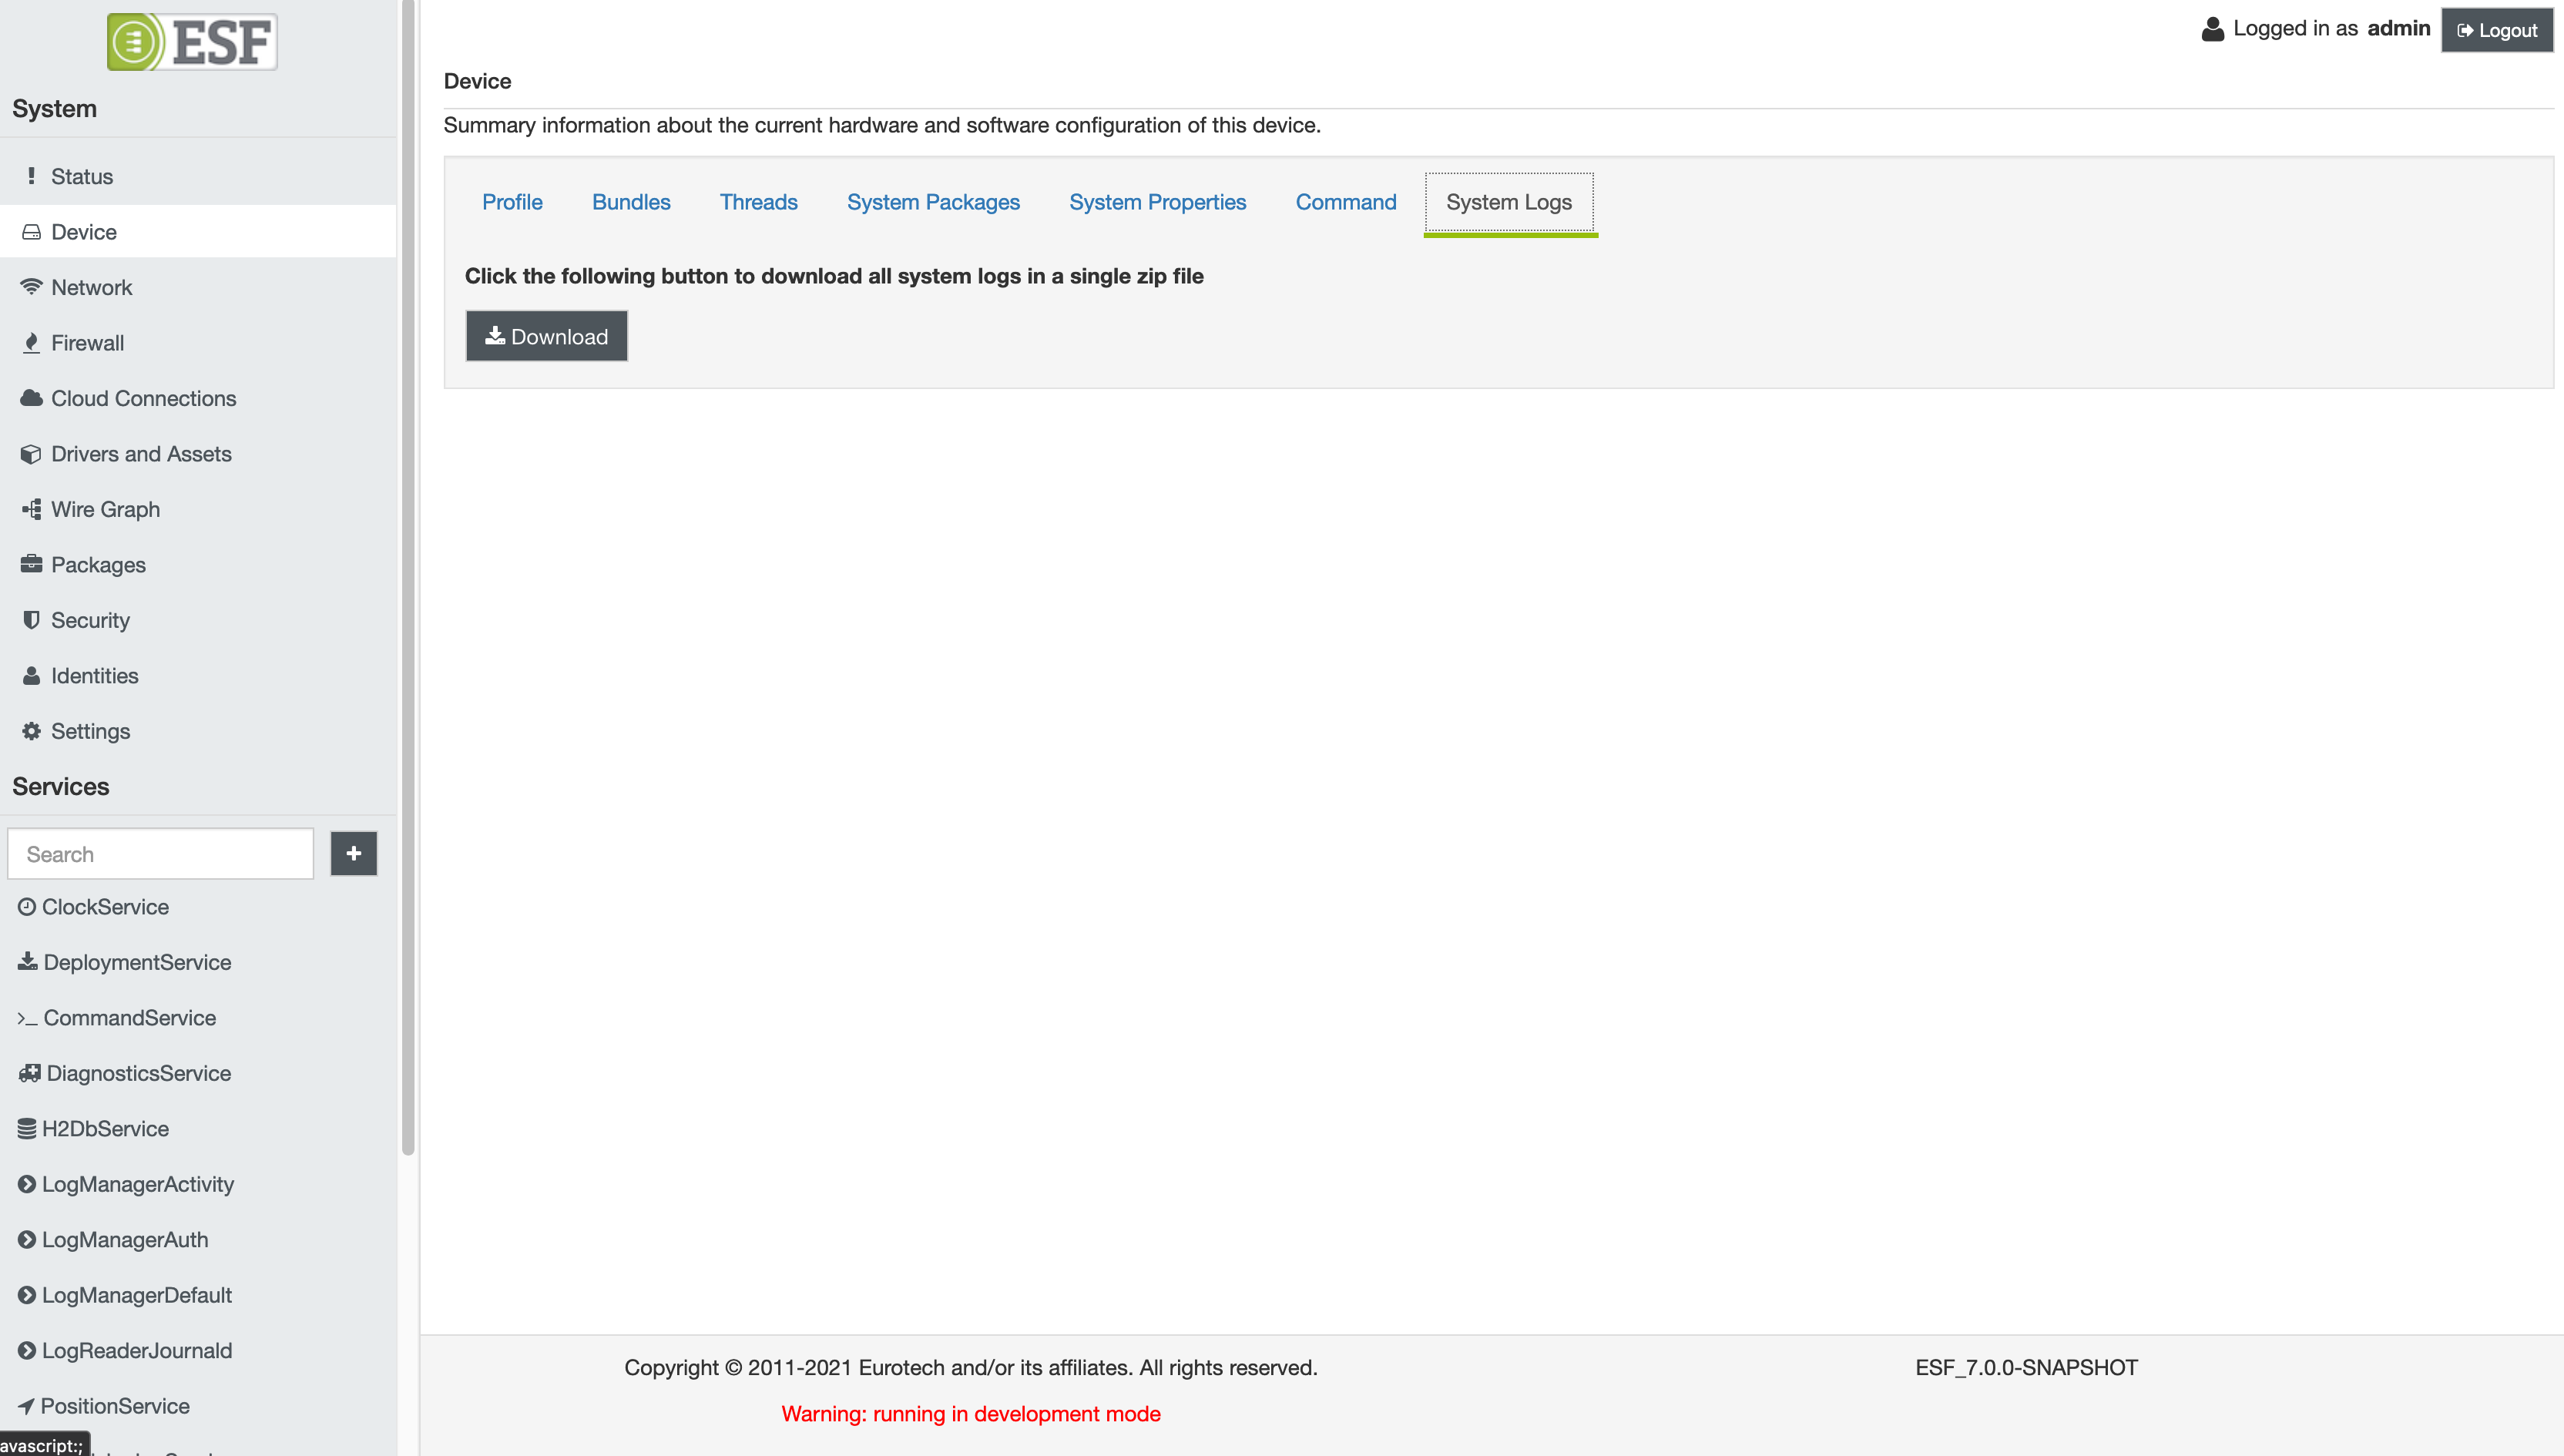Switch to the Bundles tab
Viewport: 2564px width, 1456px height.
[x=631, y=202]
